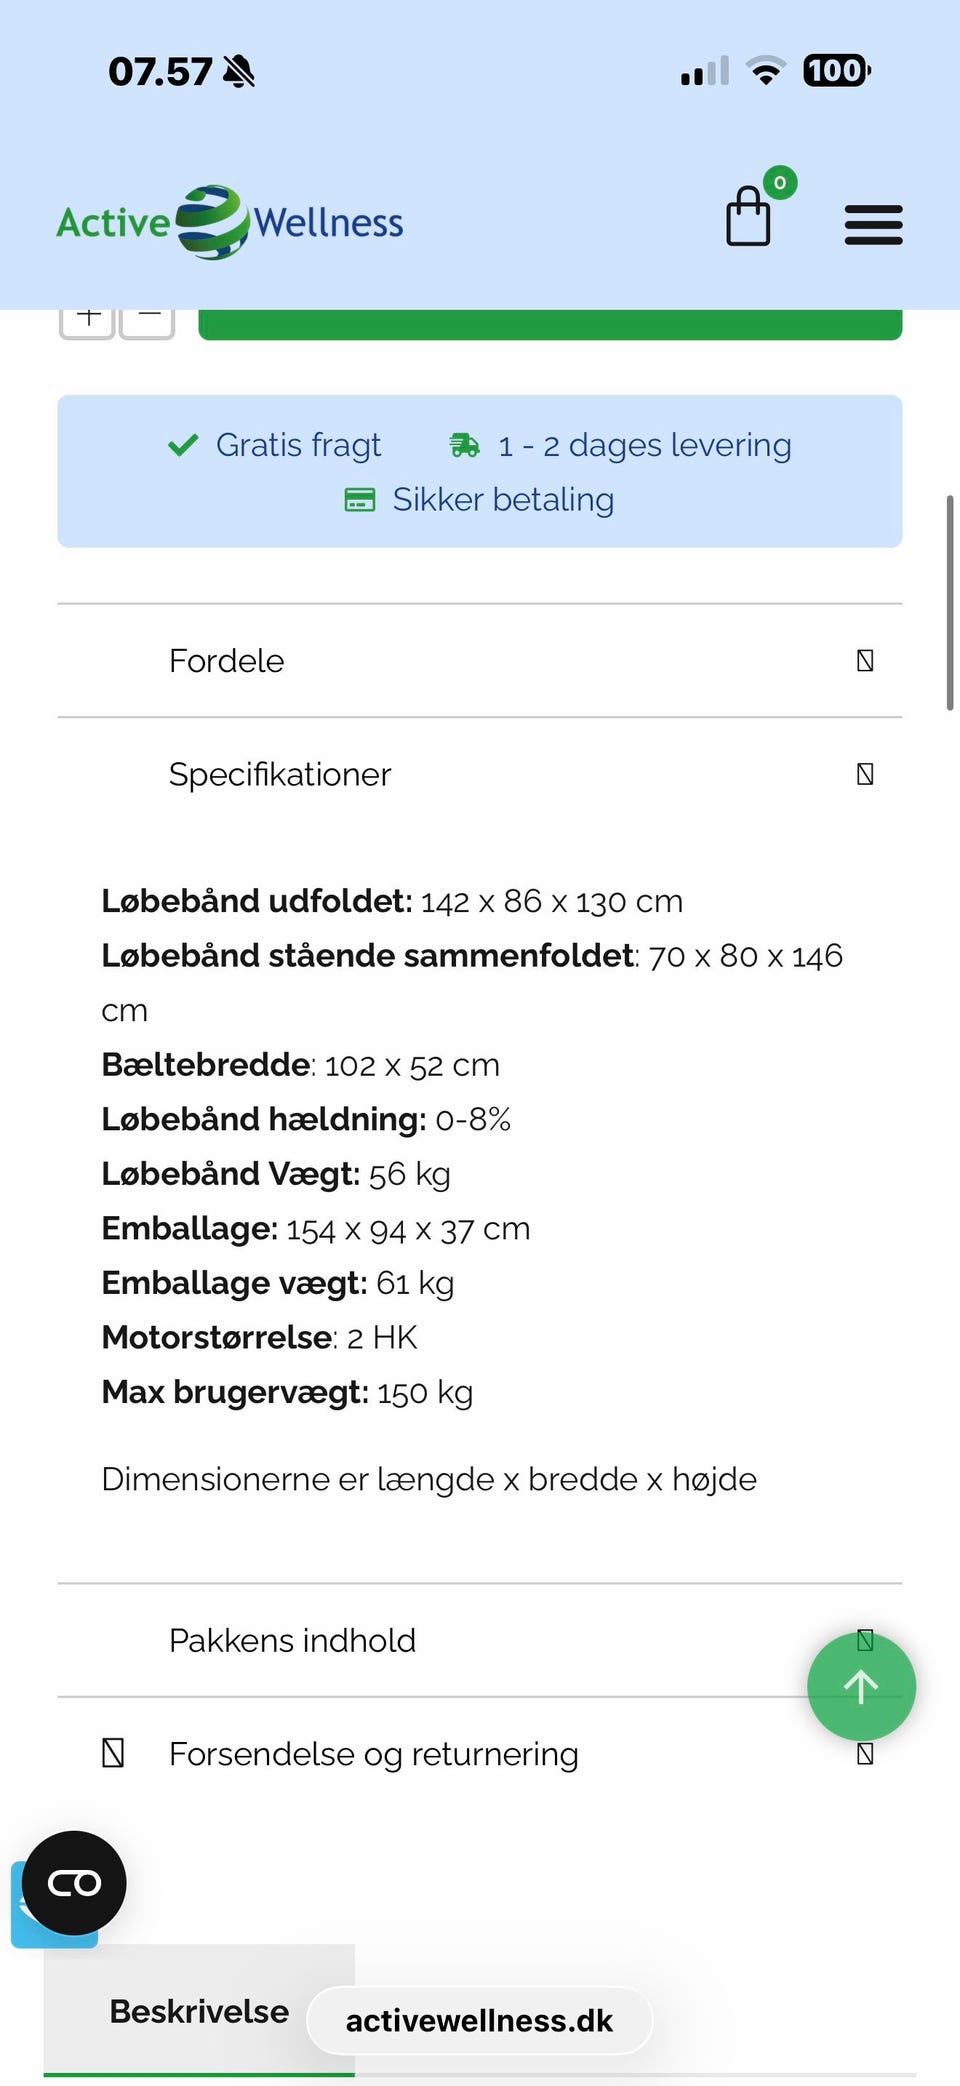Open the black chat widget bubble

point(74,1883)
